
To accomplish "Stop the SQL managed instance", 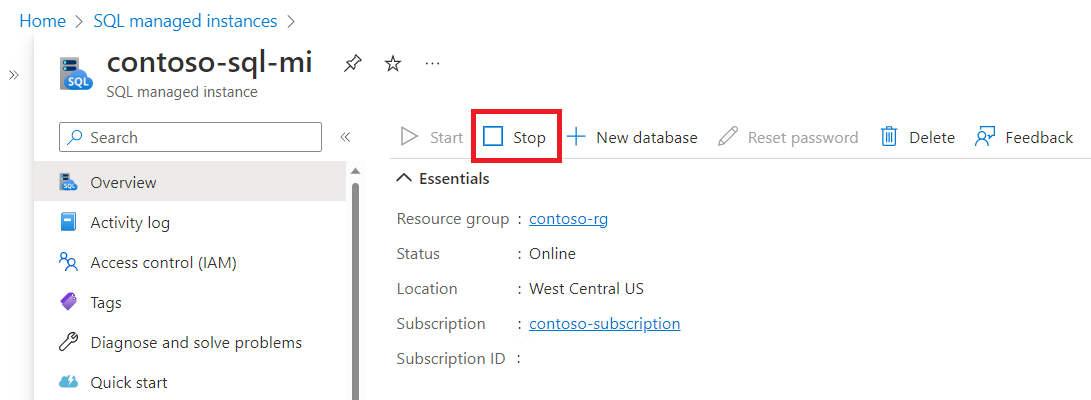I will point(515,137).
